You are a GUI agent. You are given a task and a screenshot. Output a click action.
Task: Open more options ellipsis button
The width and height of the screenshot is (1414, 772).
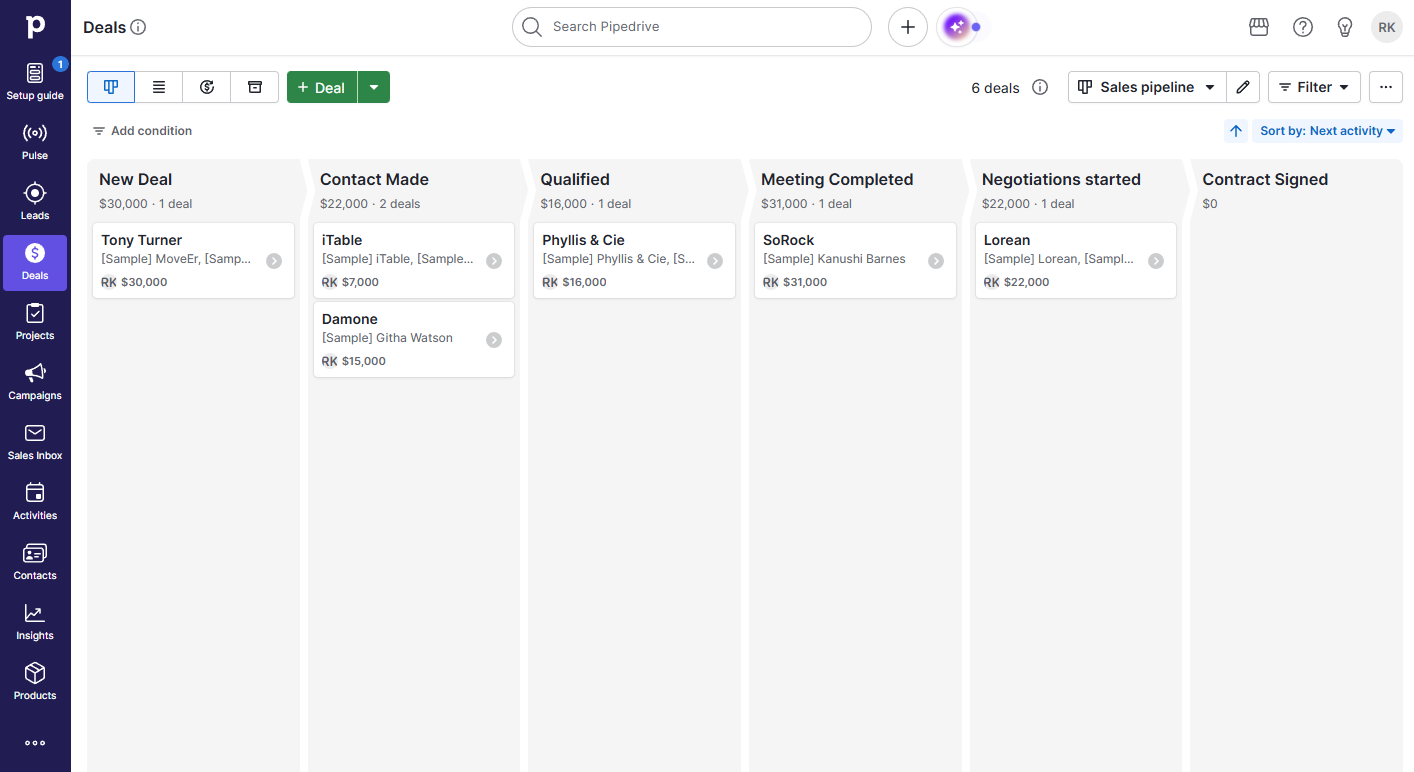coord(1386,87)
